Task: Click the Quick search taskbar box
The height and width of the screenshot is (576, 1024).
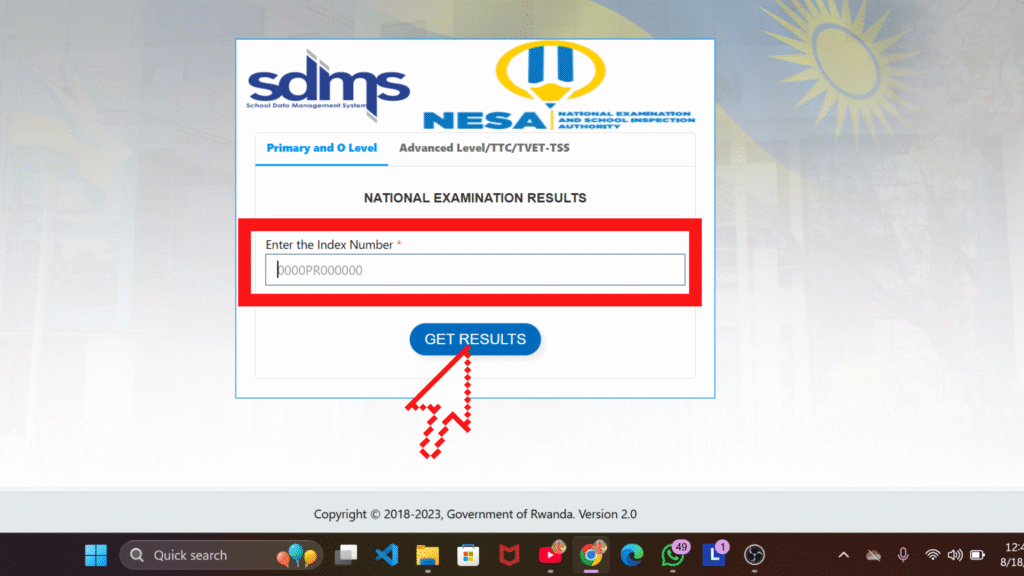Action: click(x=221, y=555)
